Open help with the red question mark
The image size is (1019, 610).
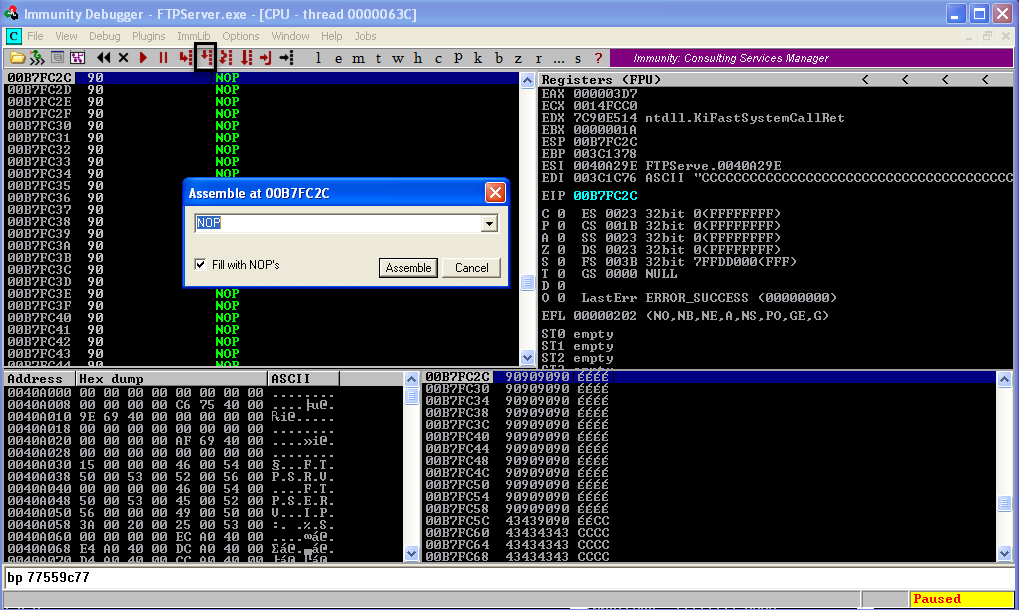[x=599, y=58]
